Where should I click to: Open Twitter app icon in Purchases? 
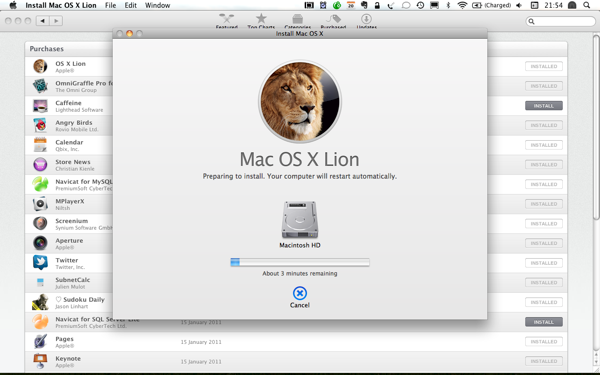pos(40,263)
